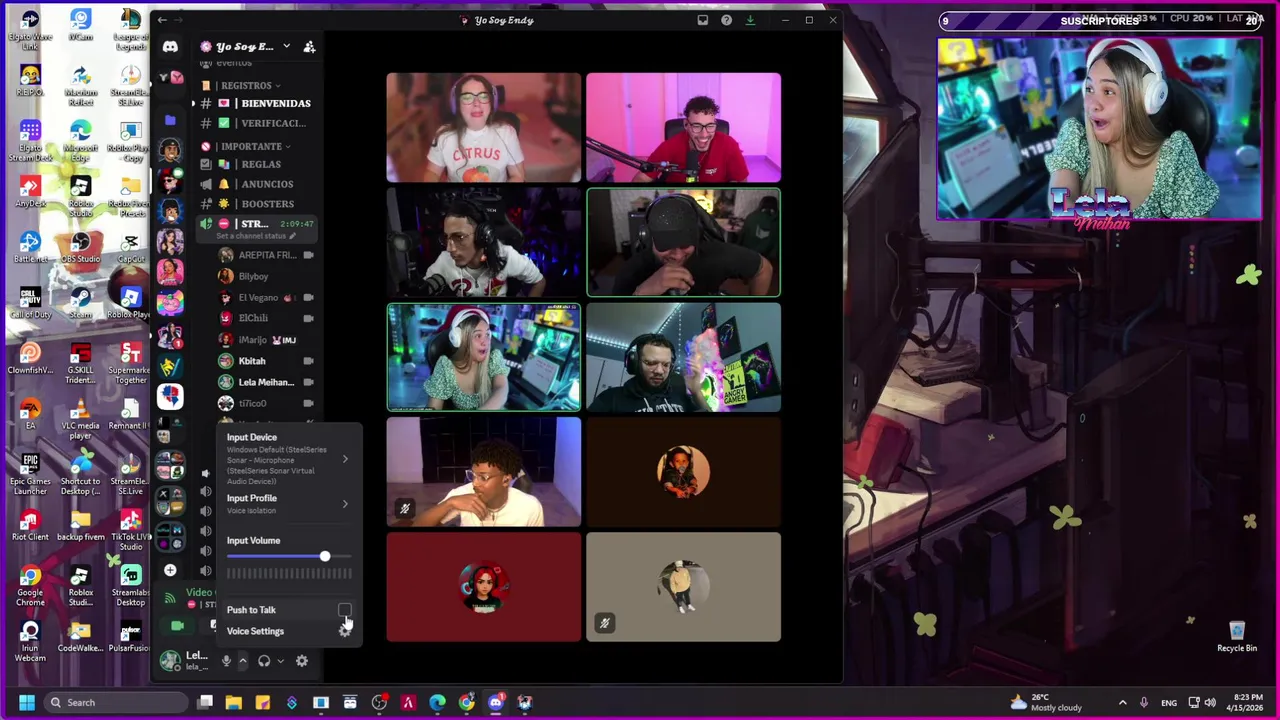The image size is (1280, 720).
Task: Click the invite people icon beside server name
Action: 309,46
